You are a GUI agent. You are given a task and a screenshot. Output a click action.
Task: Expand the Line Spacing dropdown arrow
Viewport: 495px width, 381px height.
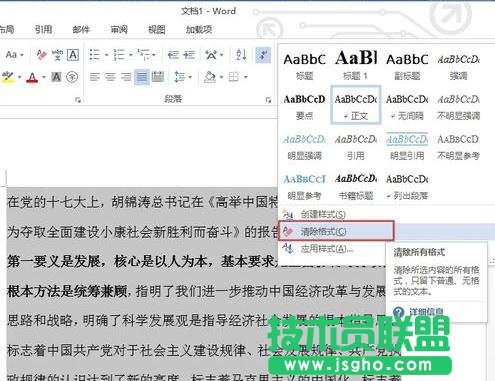(x=190, y=77)
